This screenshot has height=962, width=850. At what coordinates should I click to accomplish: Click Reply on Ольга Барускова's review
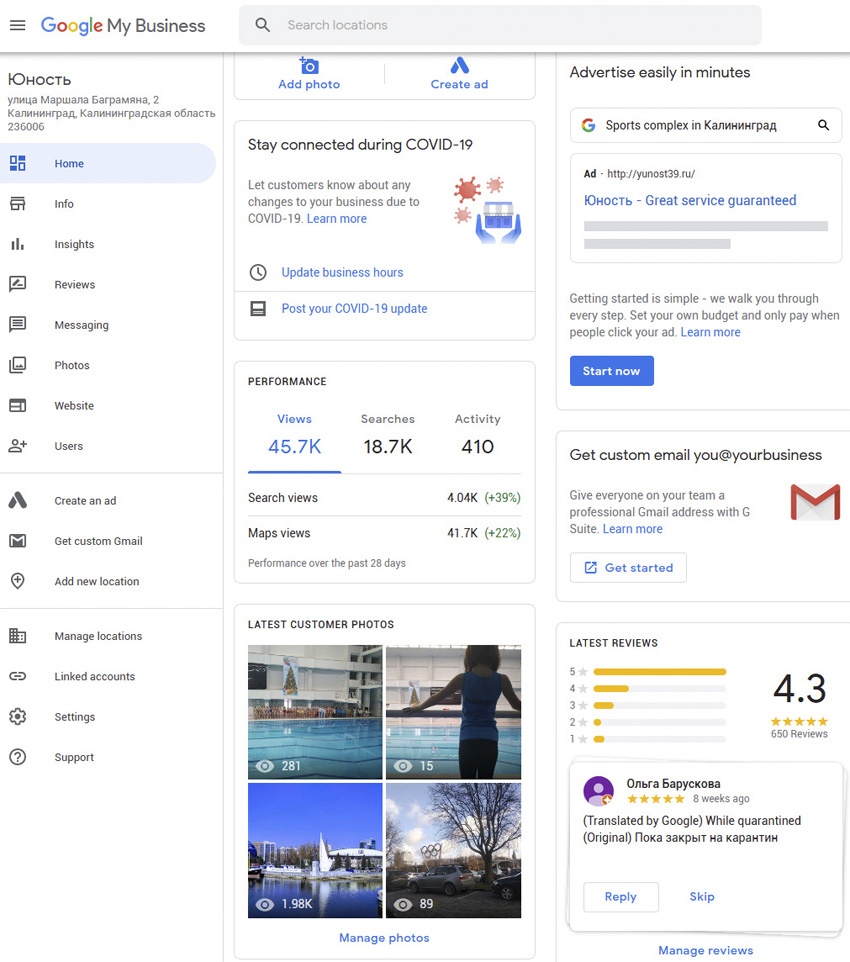tap(620, 897)
